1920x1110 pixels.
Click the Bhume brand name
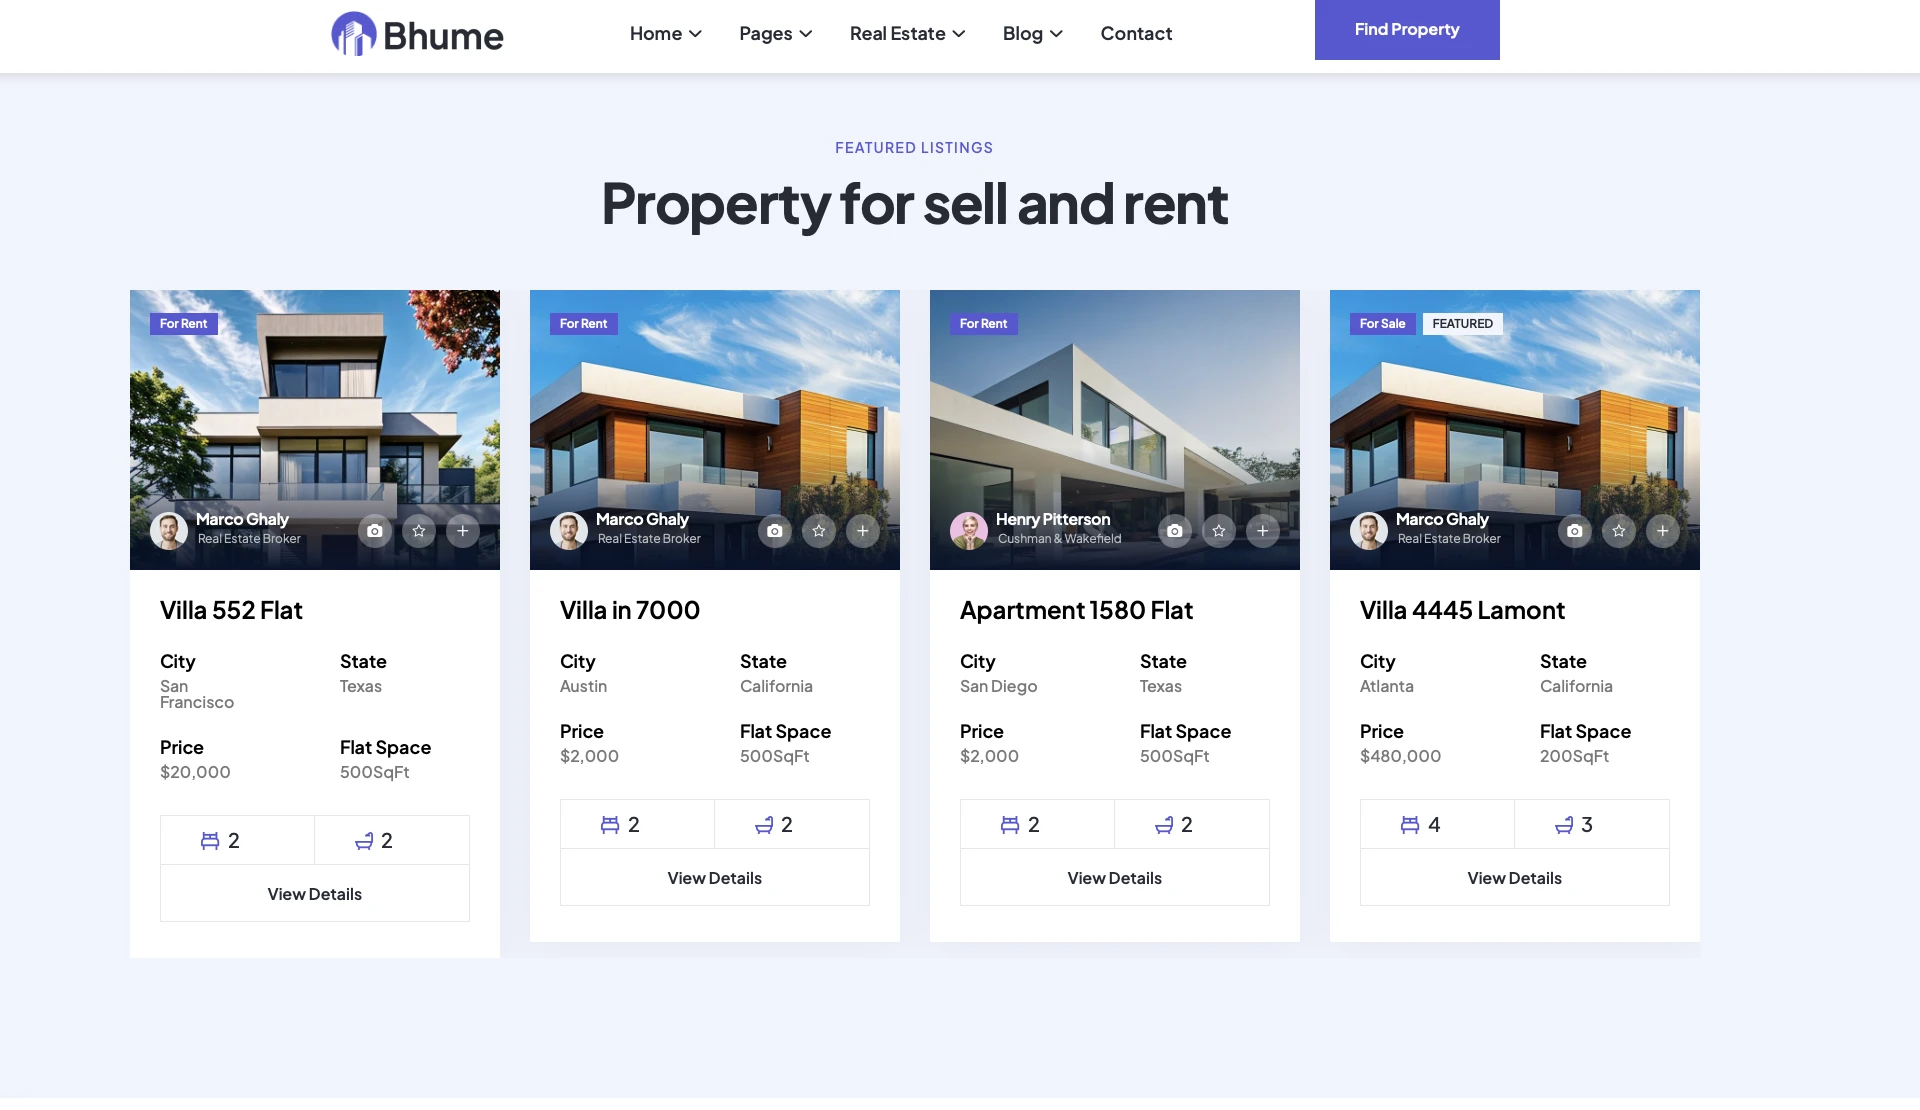tap(443, 36)
